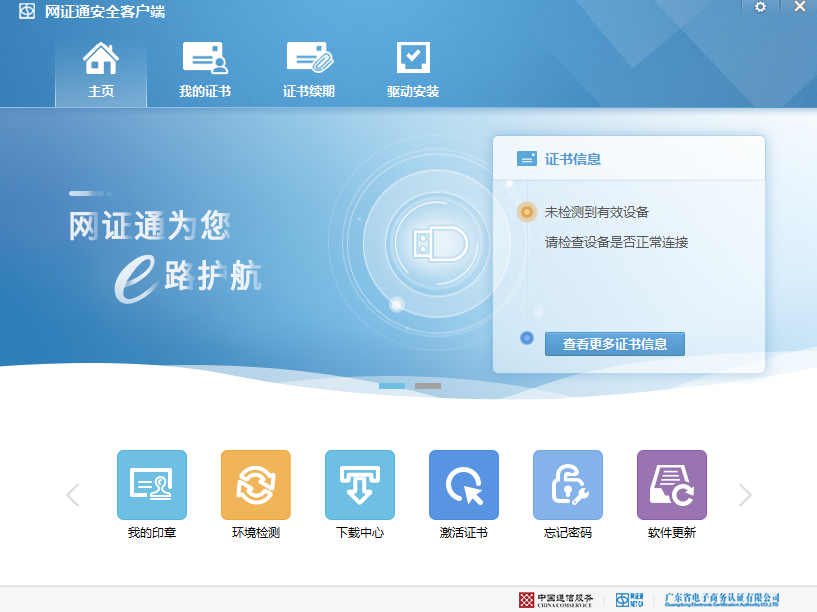The image size is (817, 612).
Task: Click the orange device status indicator
Action: pyautogui.click(x=527, y=212)
